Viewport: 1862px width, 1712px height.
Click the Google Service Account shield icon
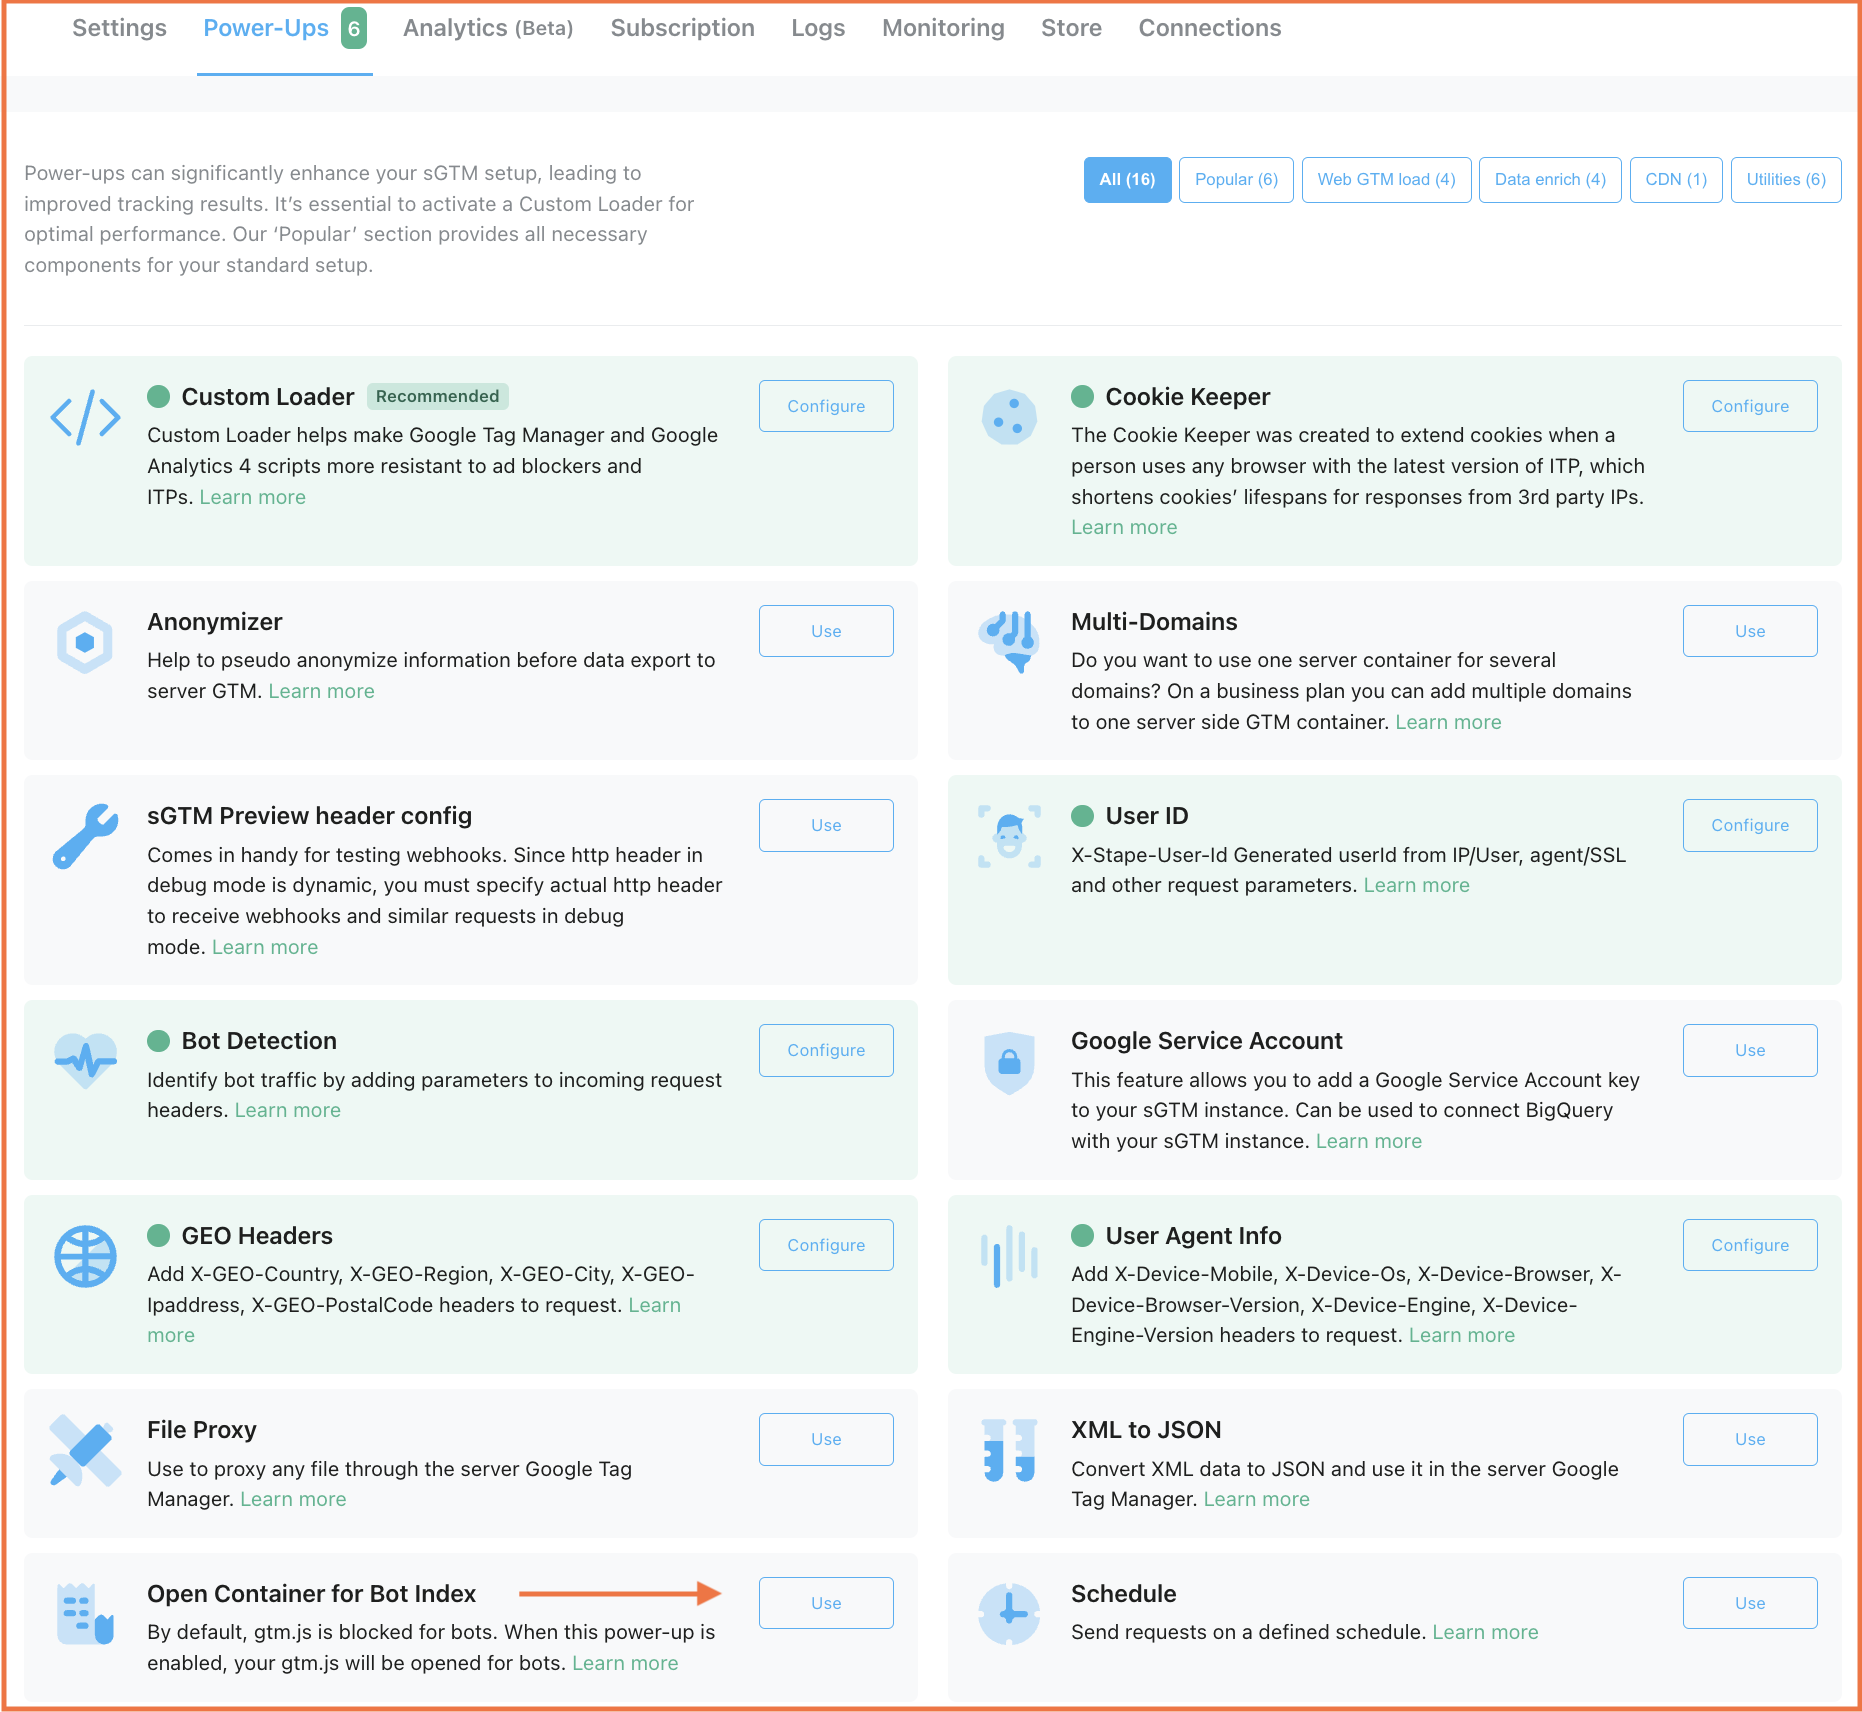pos(1009,1062)
